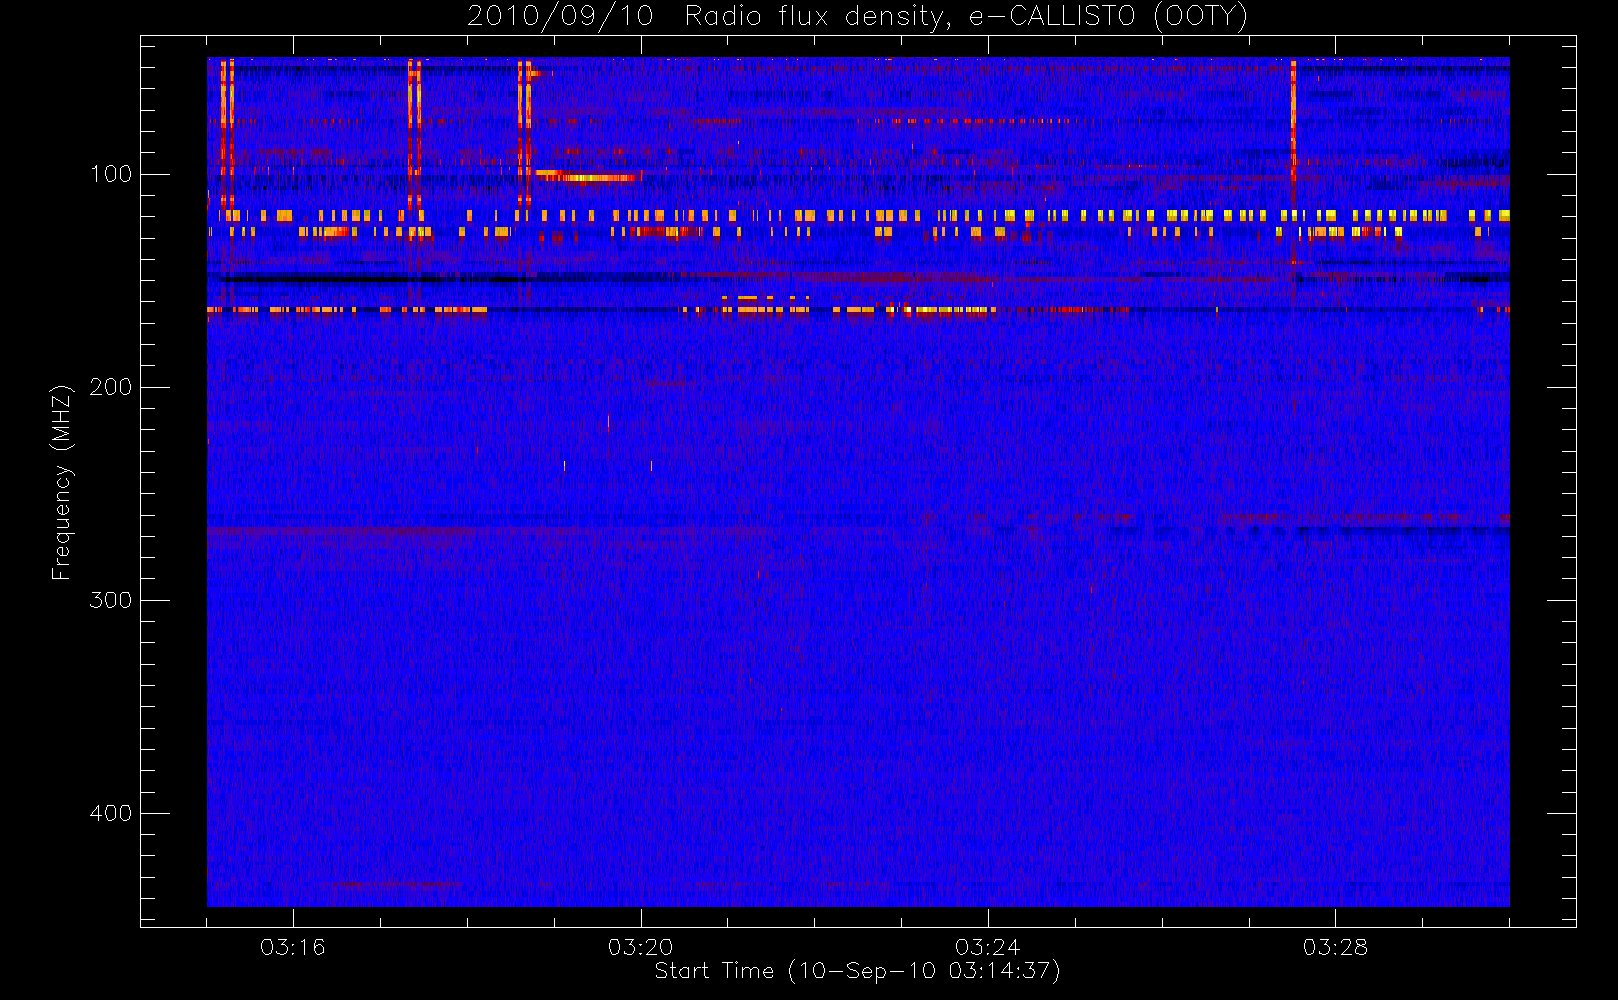Viewport: 1618px width, 1000px height.
Task: Click the 400 frequency tick label
Action: click(111, 813)
